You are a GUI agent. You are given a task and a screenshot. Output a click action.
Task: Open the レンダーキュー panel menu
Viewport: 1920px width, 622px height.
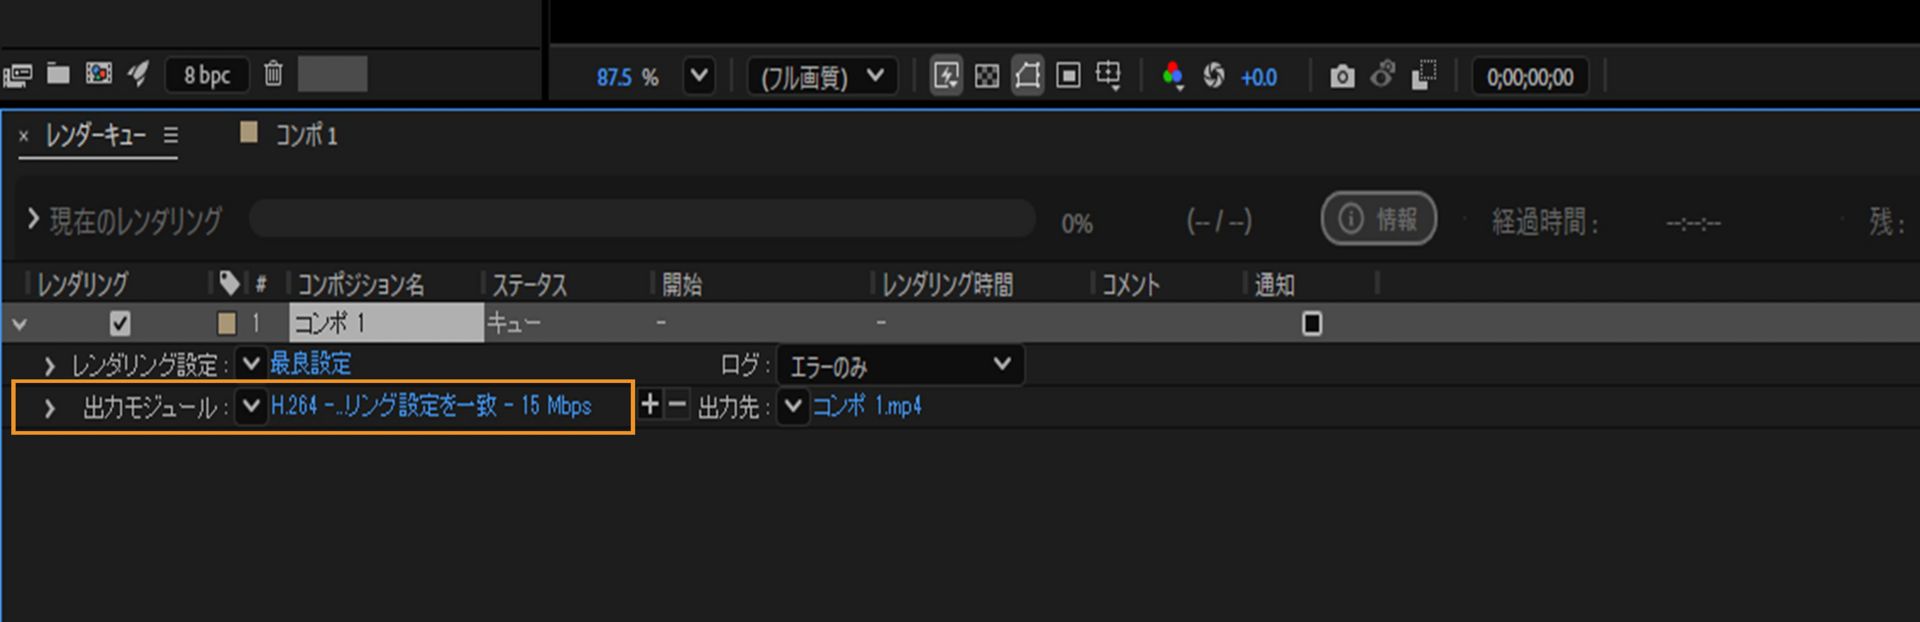(171, 135)
